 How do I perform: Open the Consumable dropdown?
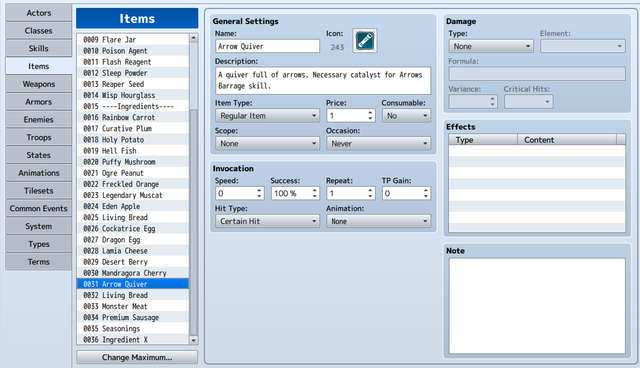406,116
